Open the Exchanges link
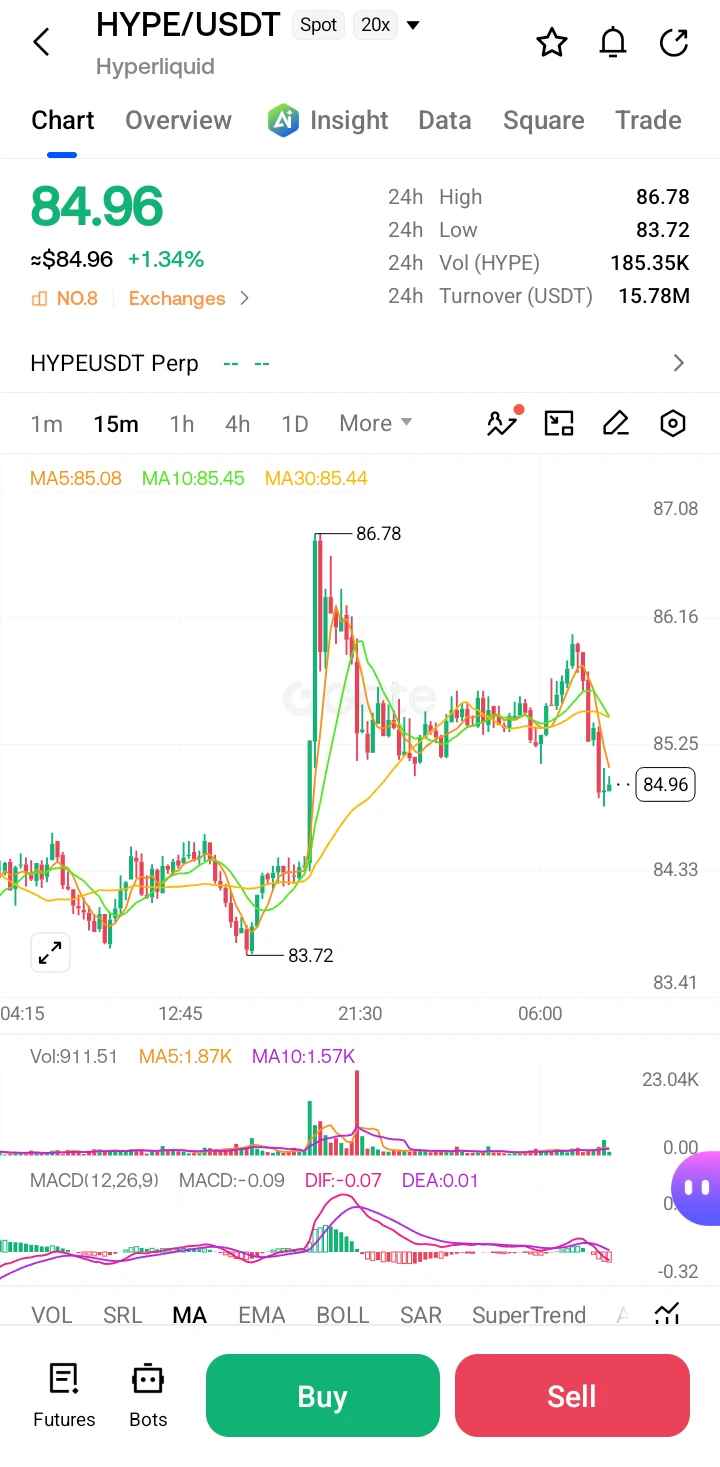 coord(177,298)
